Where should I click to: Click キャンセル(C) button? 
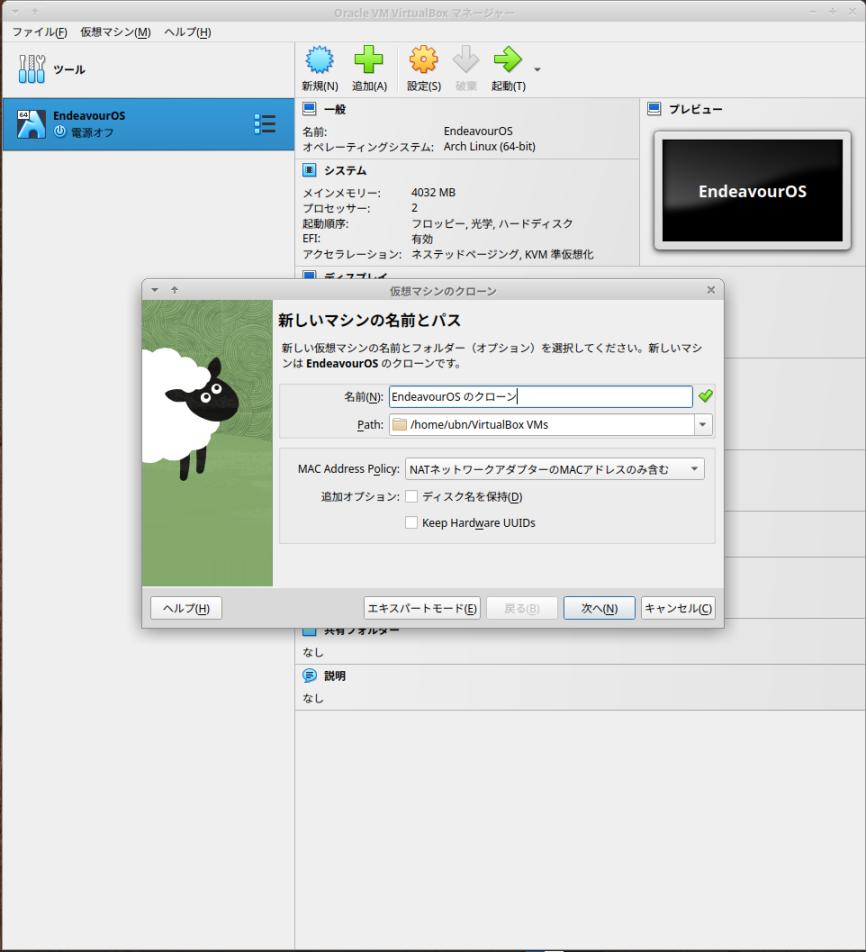[x=678, y=608]
